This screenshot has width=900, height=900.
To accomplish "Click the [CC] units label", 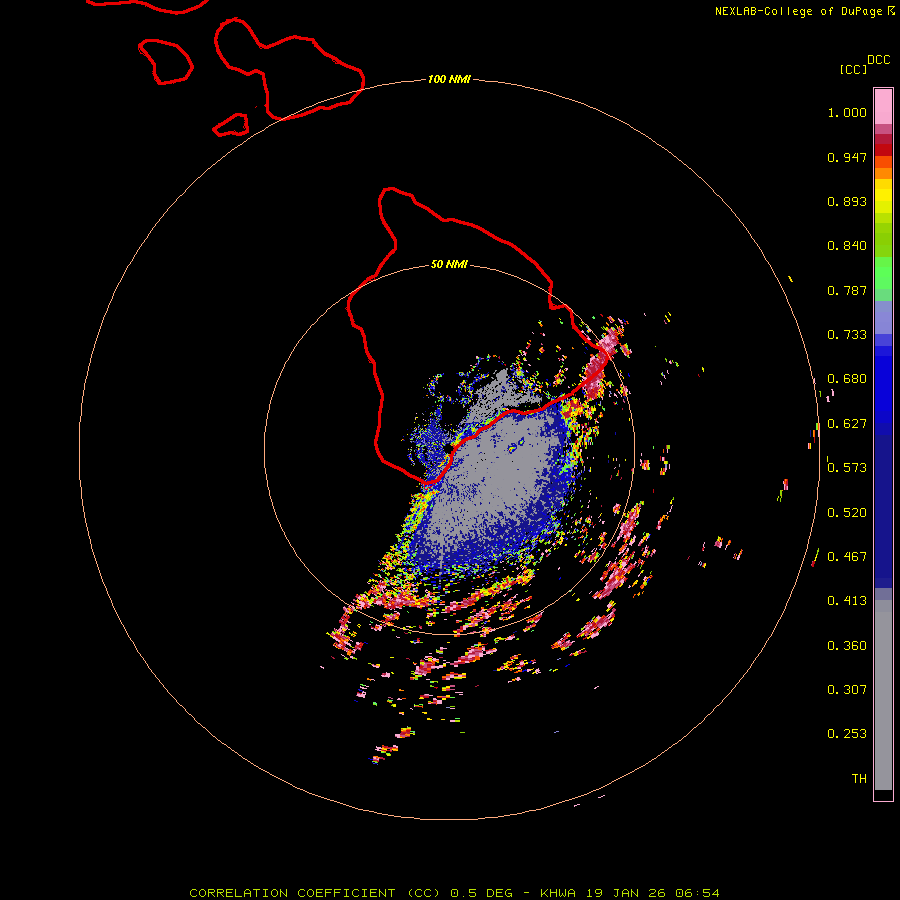I will point(853,69).
